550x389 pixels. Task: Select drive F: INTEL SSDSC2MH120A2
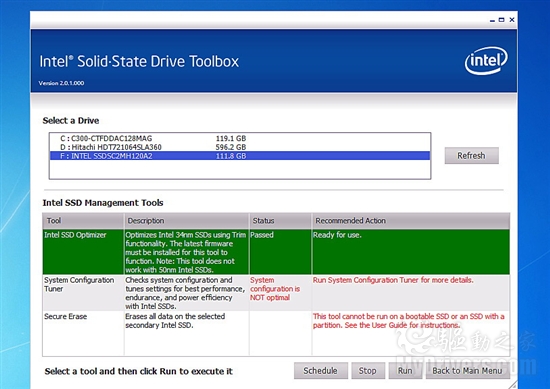240,156
